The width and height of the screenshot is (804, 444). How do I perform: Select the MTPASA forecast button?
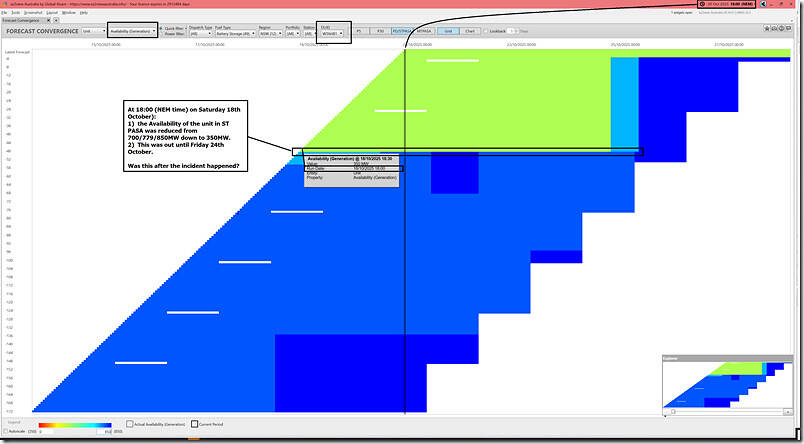coord(423,31)
